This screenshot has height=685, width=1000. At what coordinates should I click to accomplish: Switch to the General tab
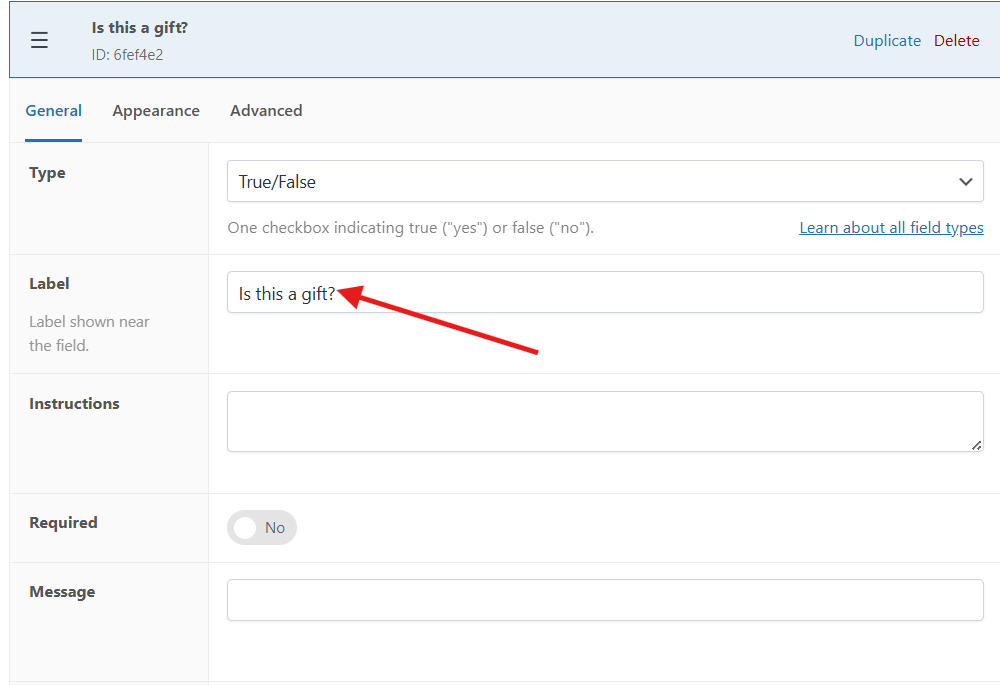pos(54,111)
